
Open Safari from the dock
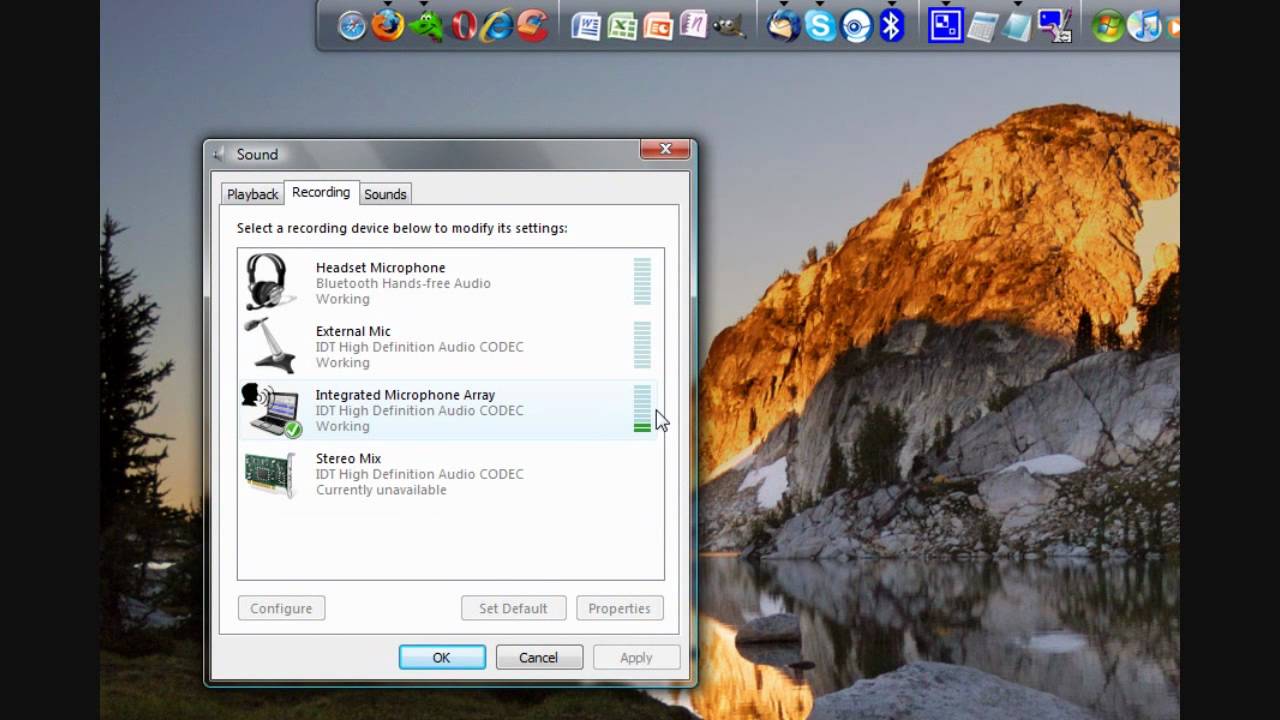(352, 26)
